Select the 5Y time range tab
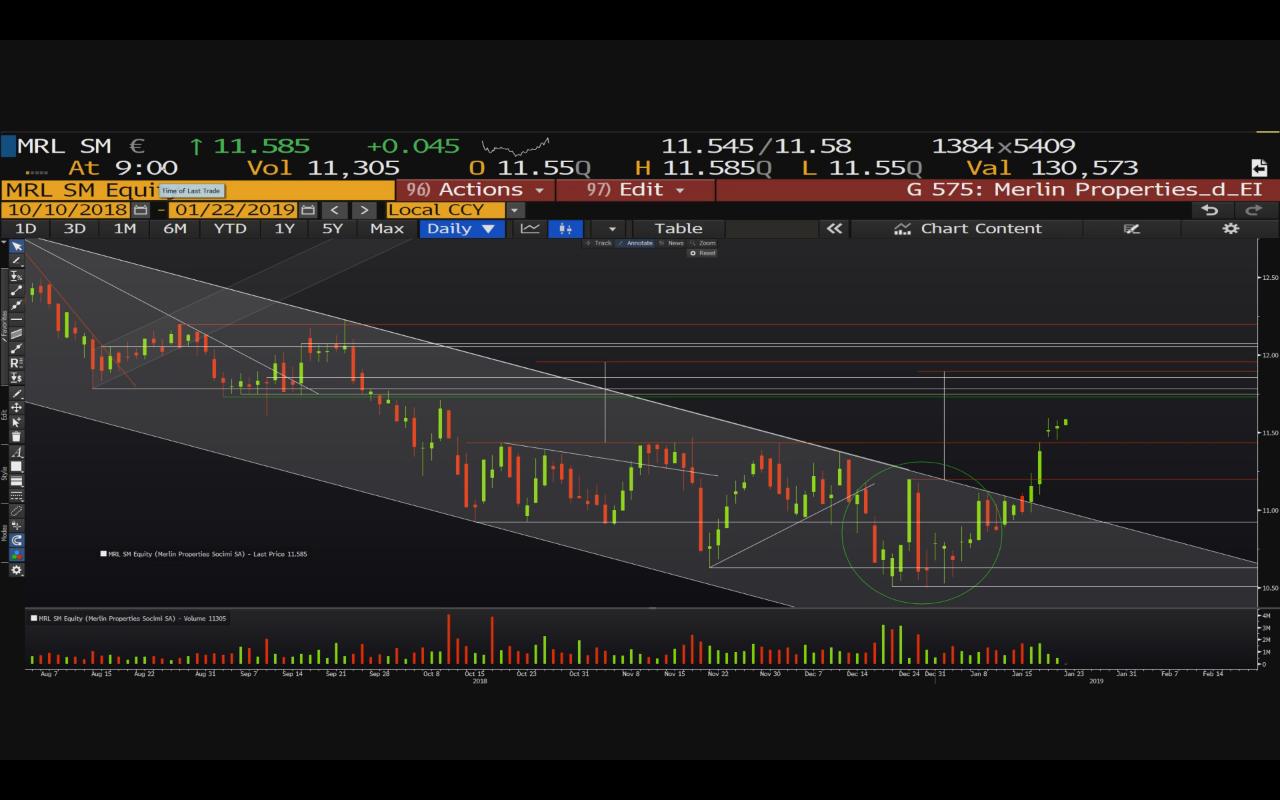Viewport: 1280px width, 800px height. pos(333,229)
